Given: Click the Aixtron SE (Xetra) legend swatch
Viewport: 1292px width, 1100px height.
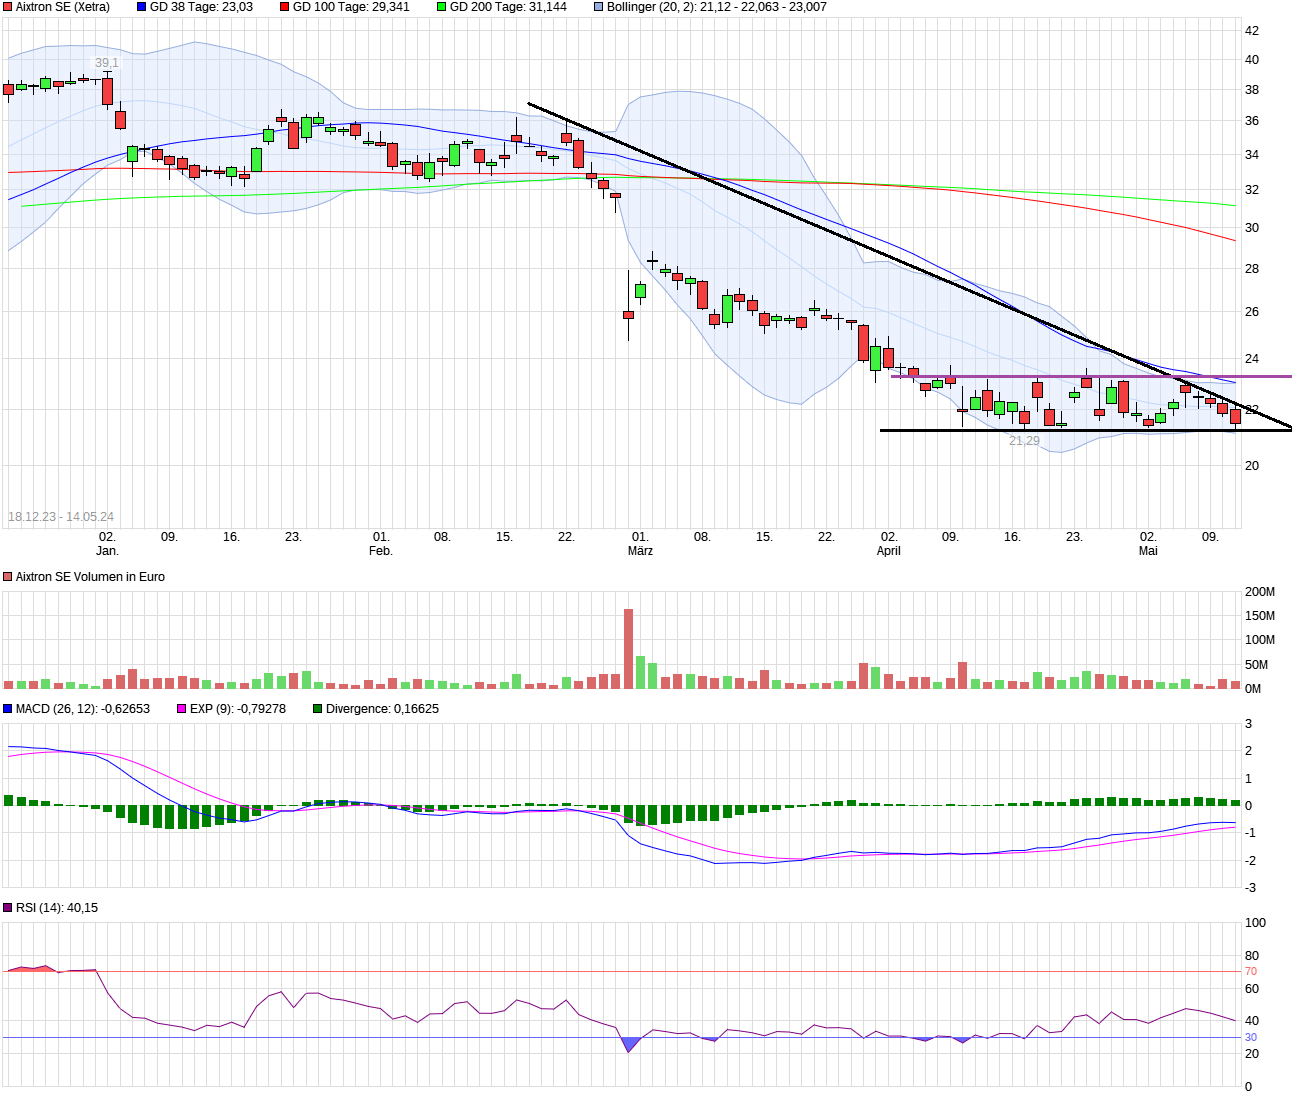Looking at the screenshot, I should [8, 7].
